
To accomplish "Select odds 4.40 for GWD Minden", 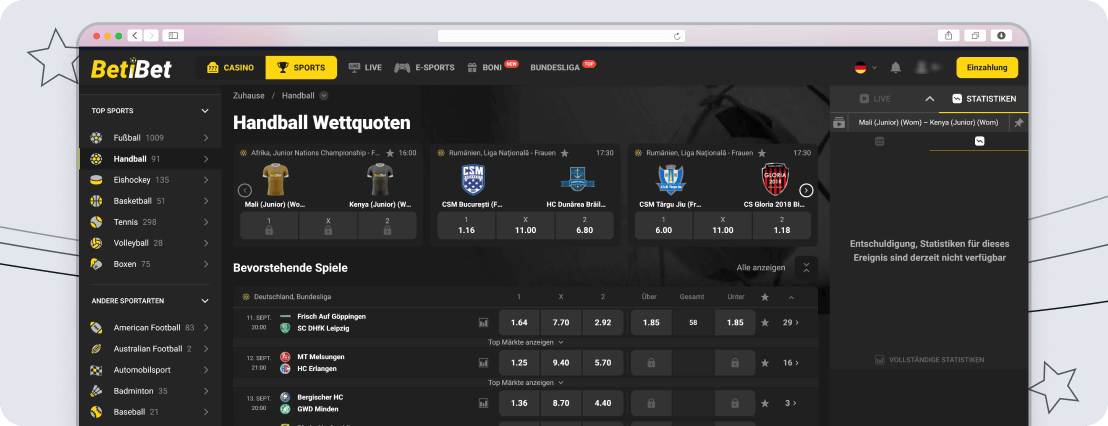I will coord(603,403).
